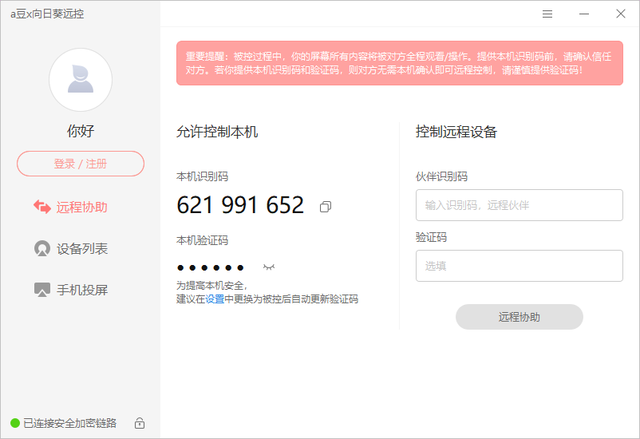Viewport: 640px width, 439px height.
Task: Select the 远程协助 sidebar tab
Action: coord(71,207)
